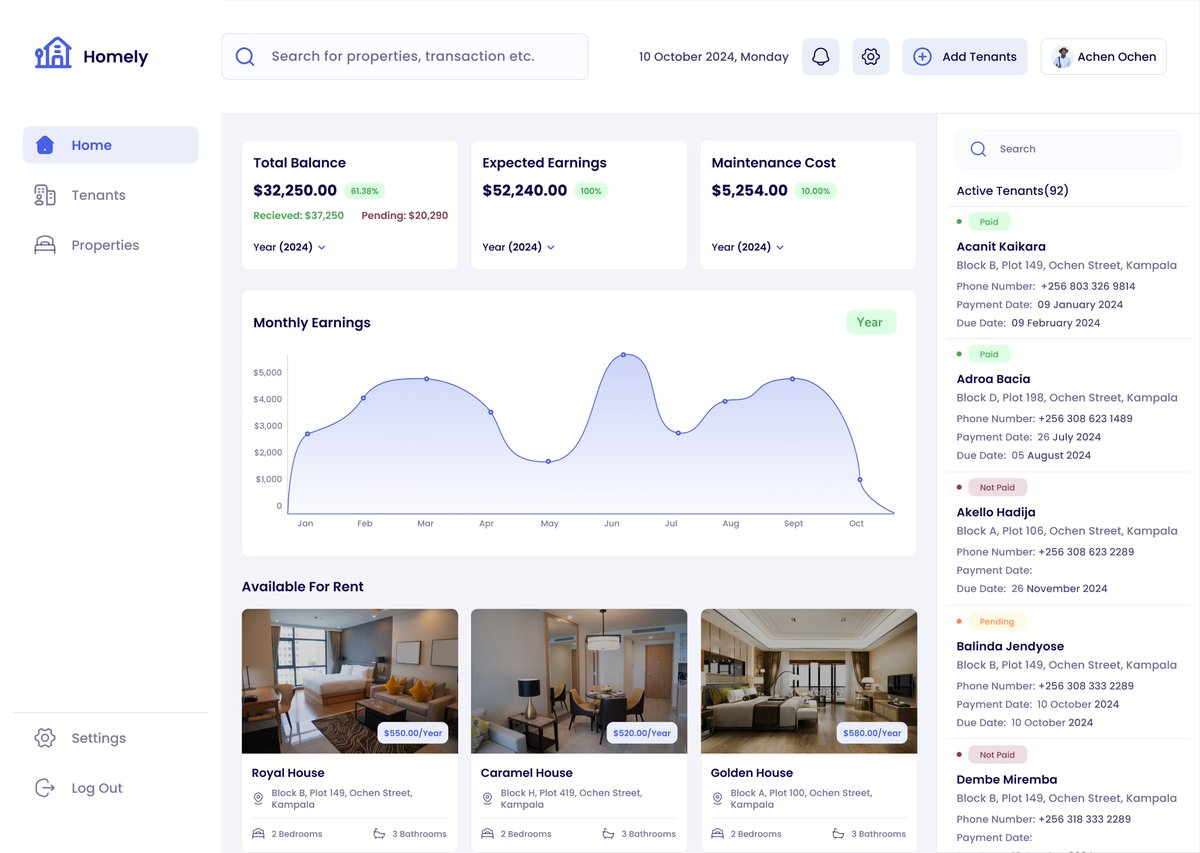1200x853 pixels.
Task: Click Caramel House bedrooms bed icon
Action: pos(488,833)
